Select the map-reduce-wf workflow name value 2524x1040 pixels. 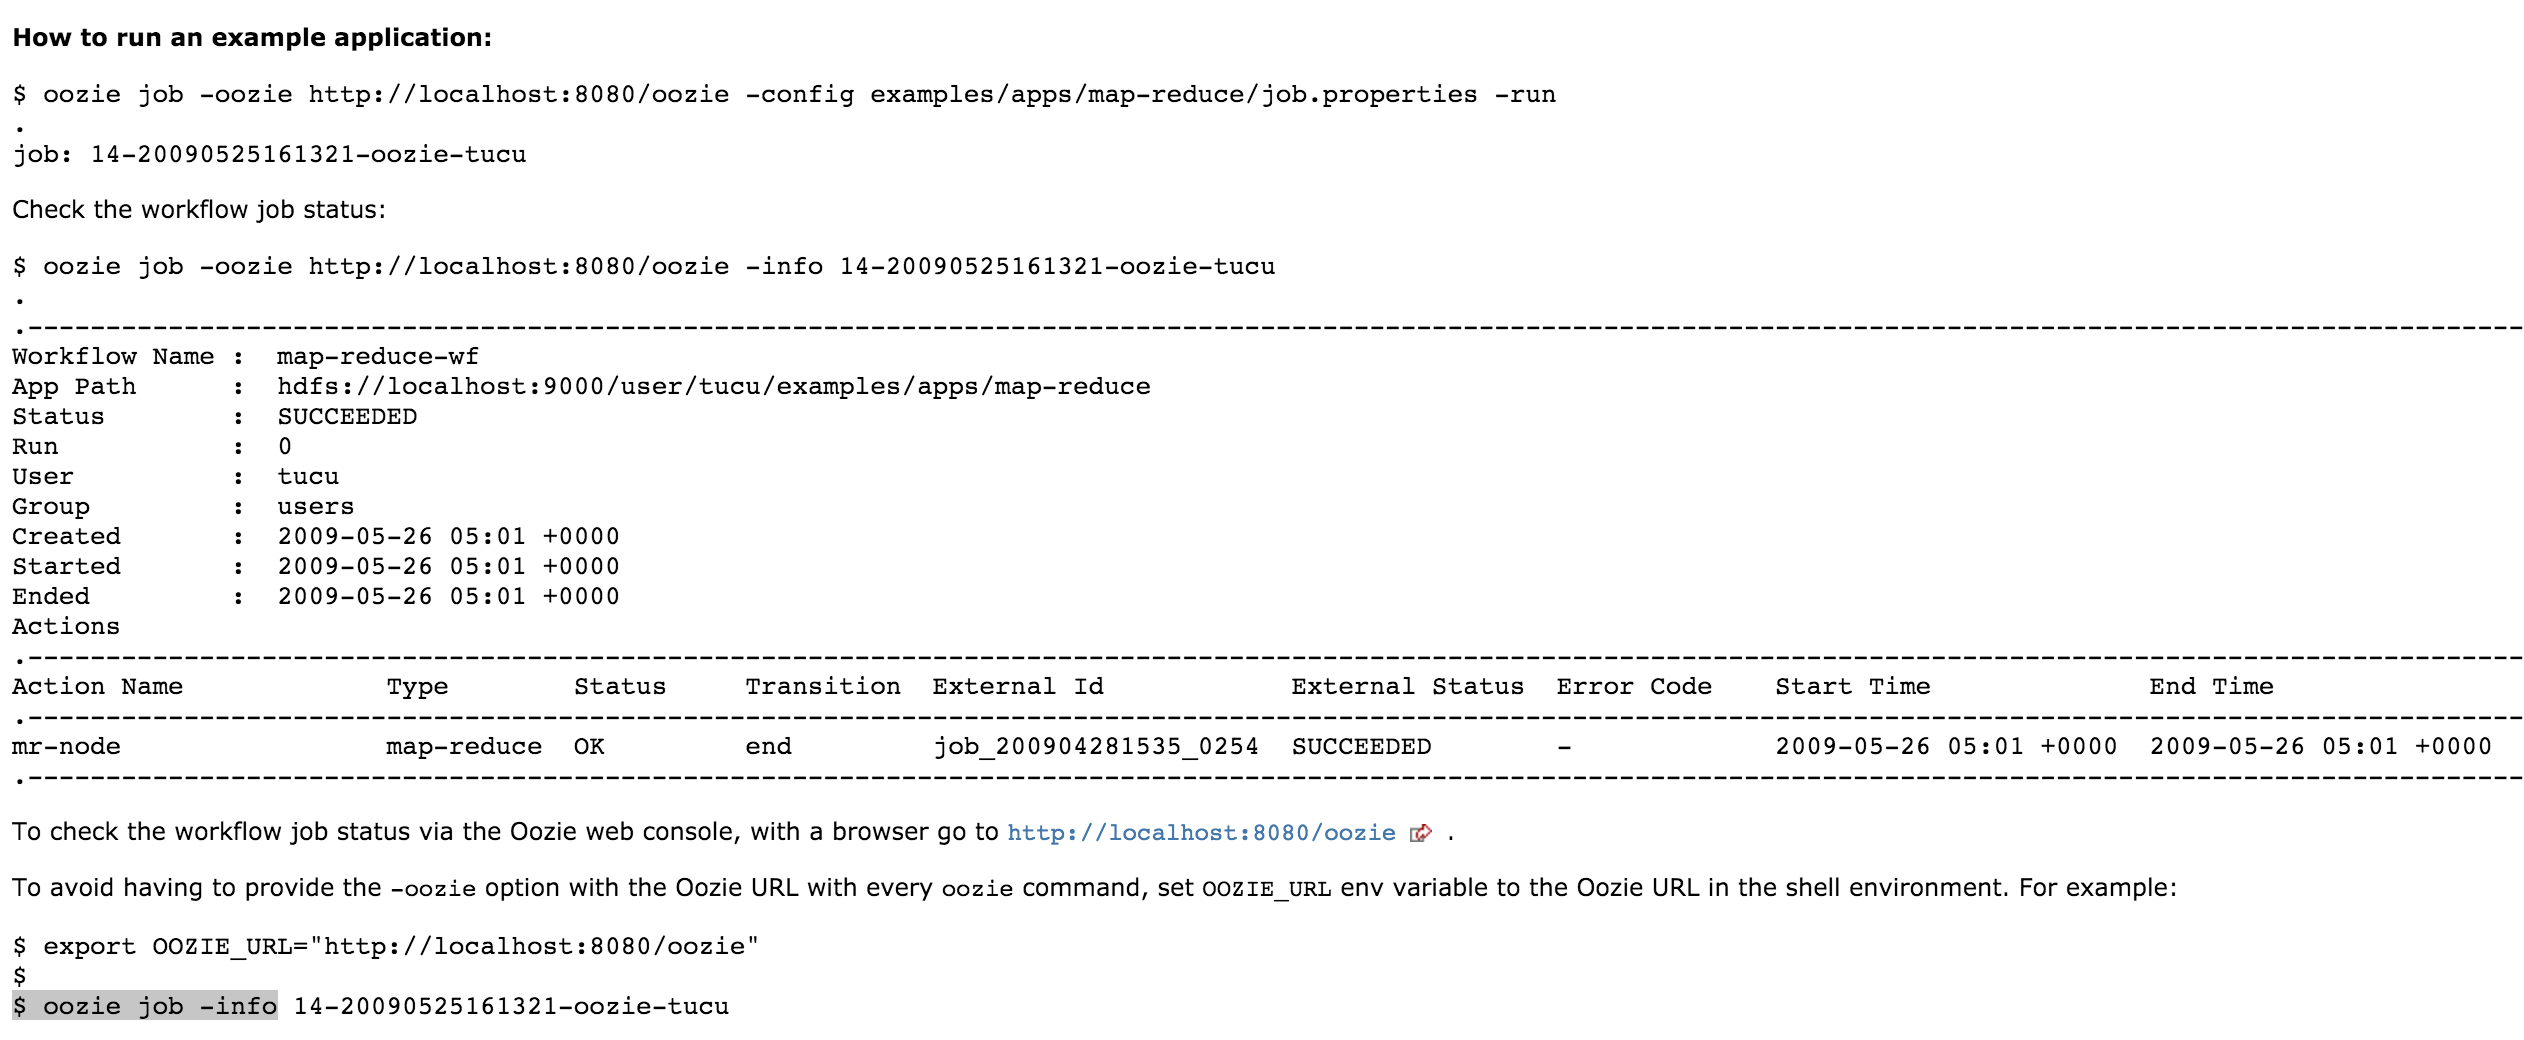click(377, 357)
